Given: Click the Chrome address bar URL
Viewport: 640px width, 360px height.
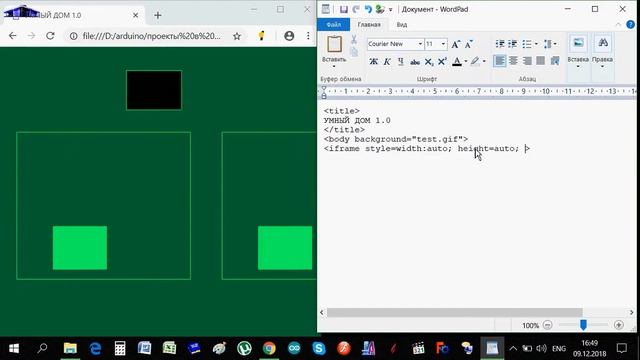Looking at the screenshot, I should pos(151,36).
